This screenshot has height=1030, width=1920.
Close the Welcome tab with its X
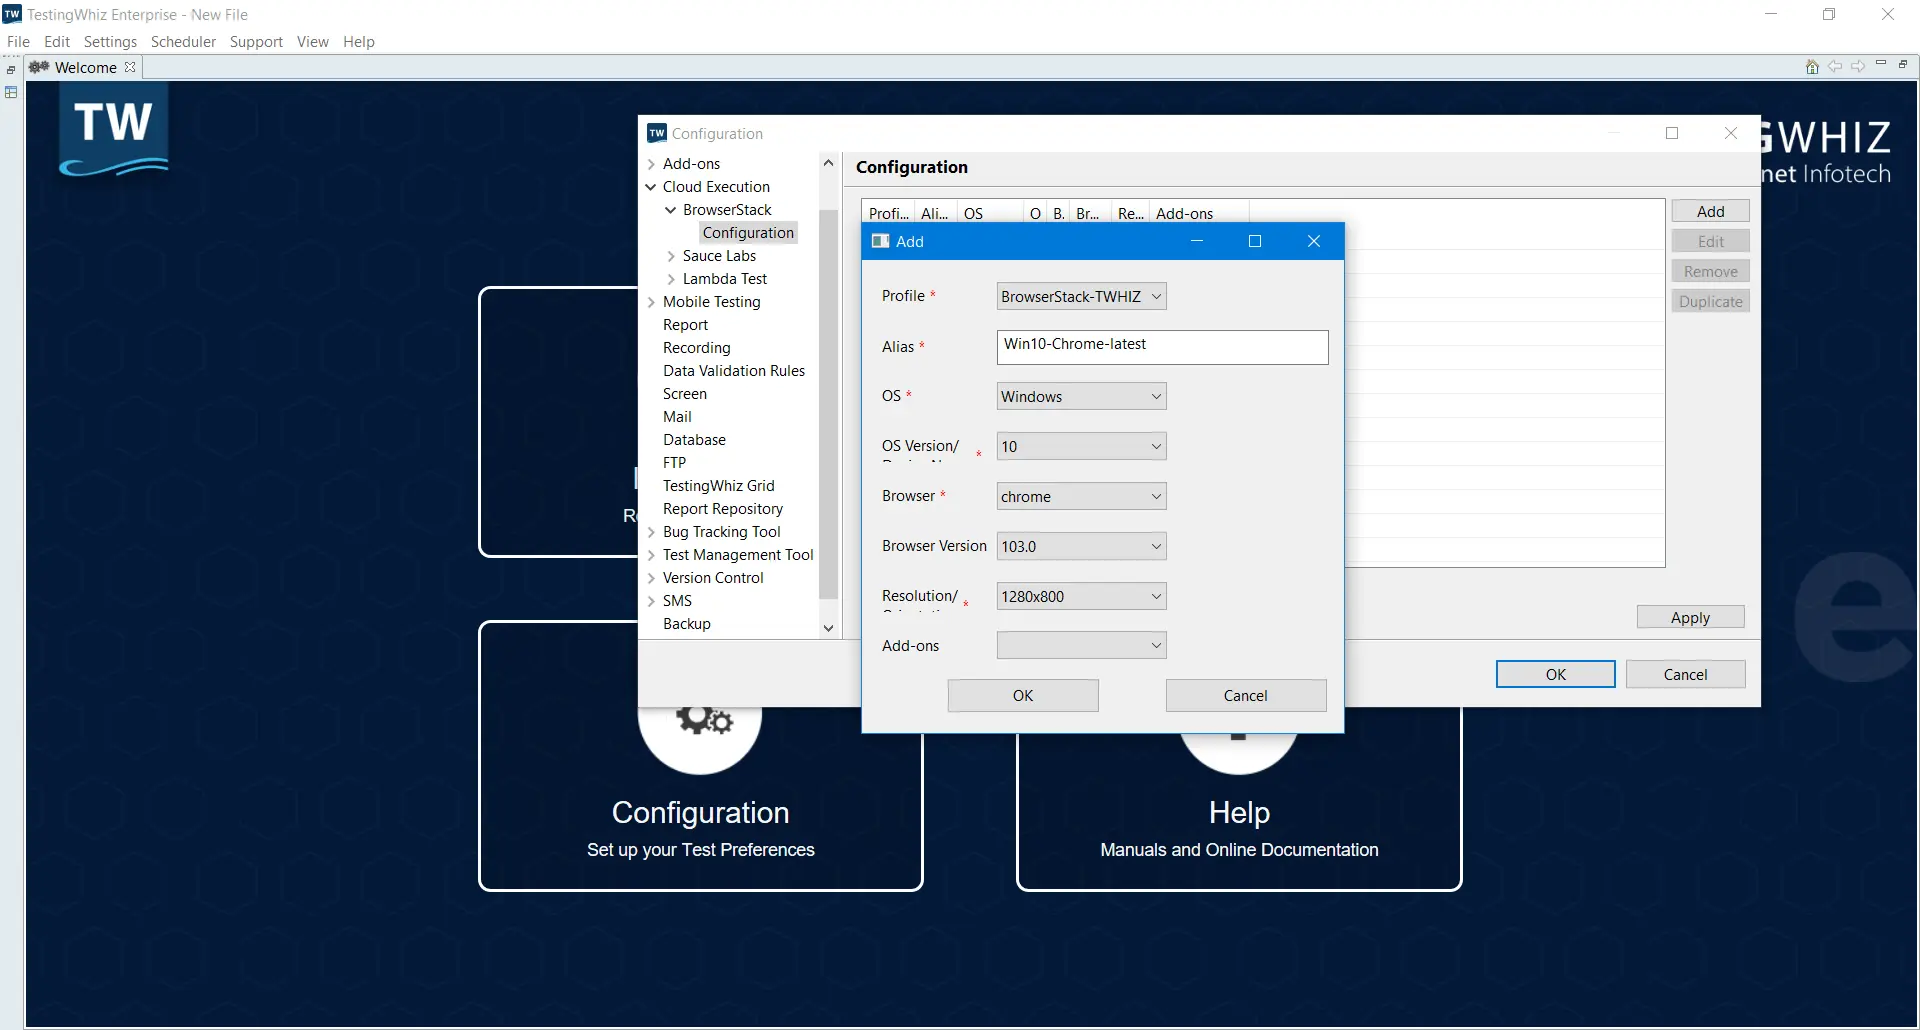(130, 67)
